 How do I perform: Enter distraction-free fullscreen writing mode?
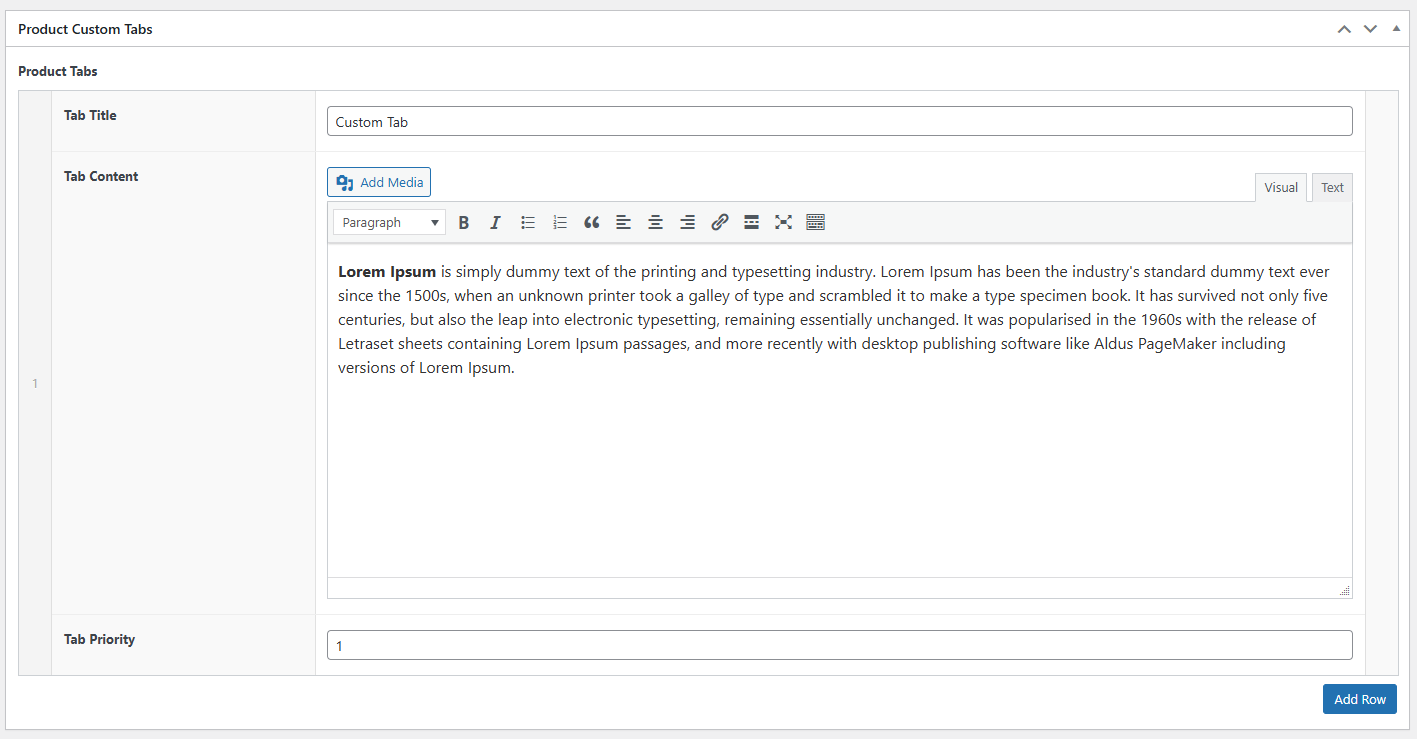point(783,222)
